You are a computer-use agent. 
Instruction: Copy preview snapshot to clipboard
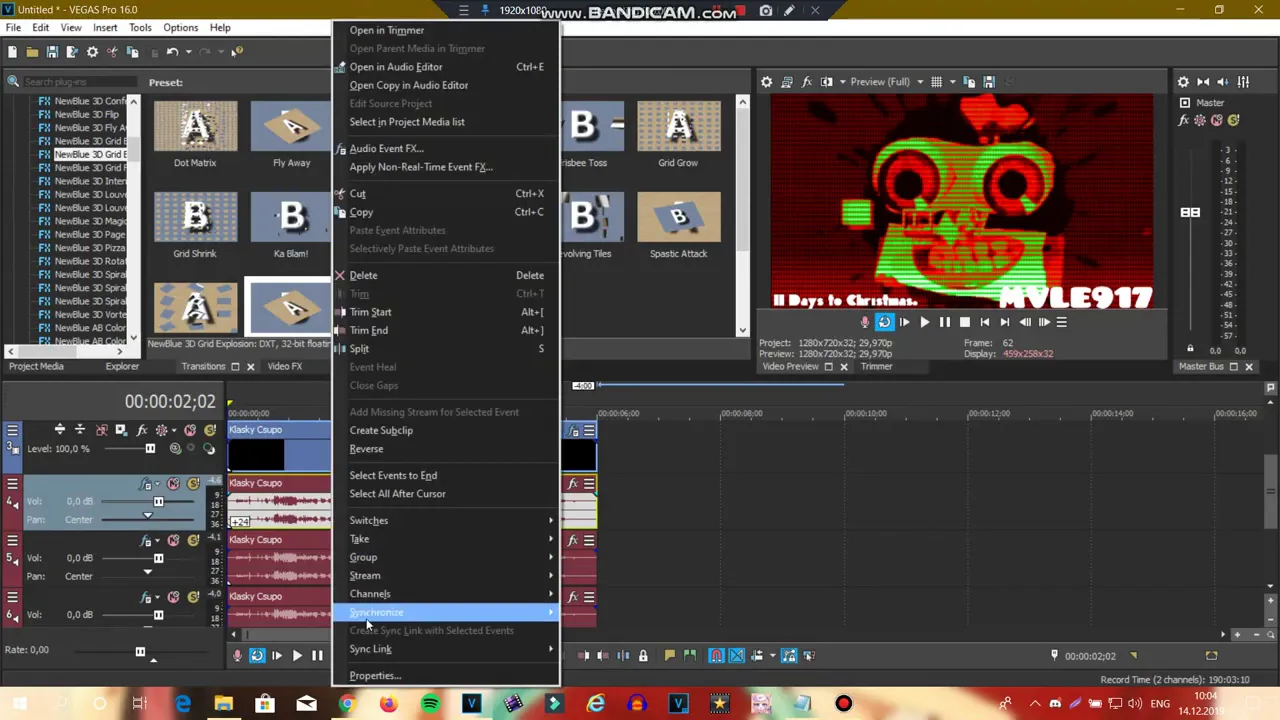tap(969, 82)
